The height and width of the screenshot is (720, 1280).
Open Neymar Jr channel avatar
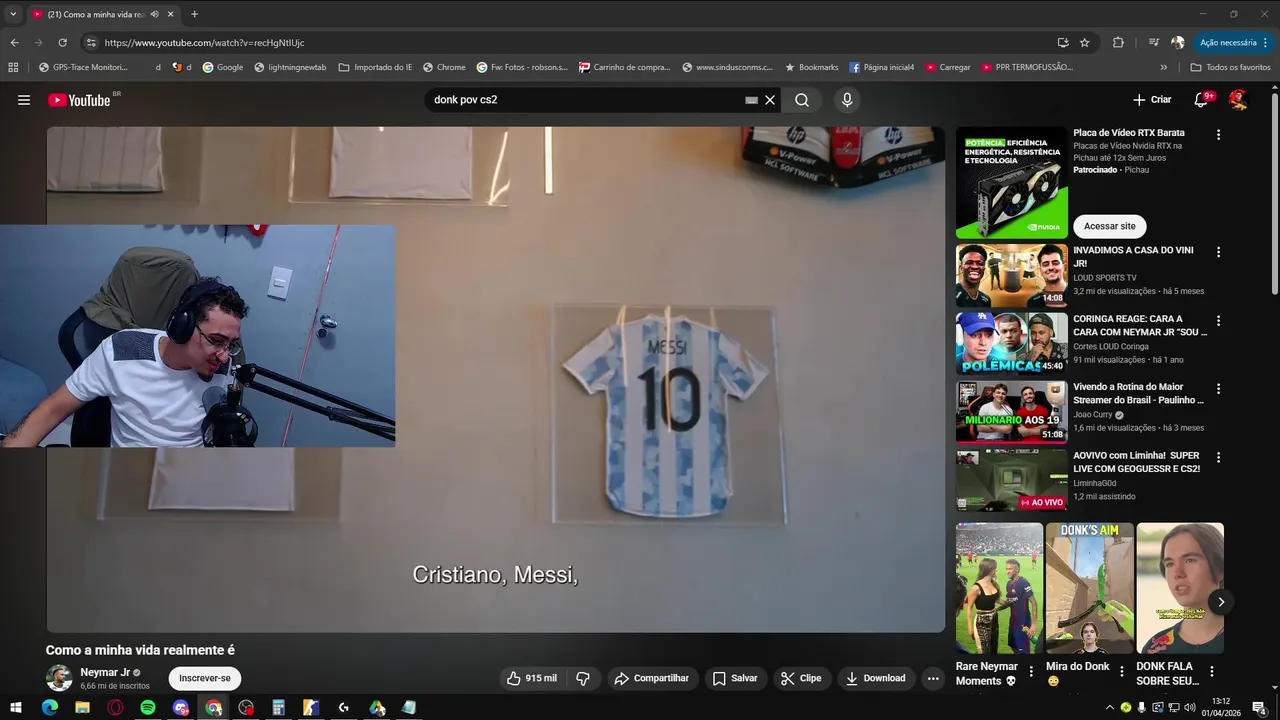coord(59,678)
